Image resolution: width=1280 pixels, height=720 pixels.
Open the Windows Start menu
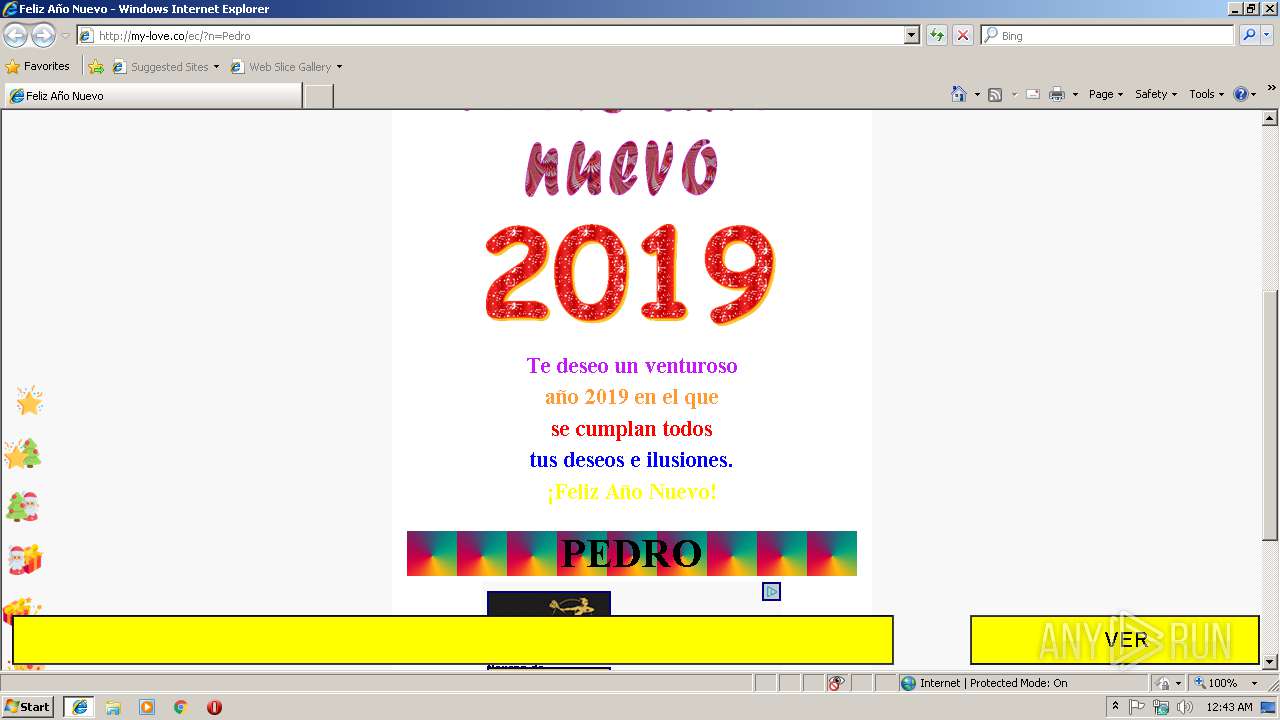(28, 707)
